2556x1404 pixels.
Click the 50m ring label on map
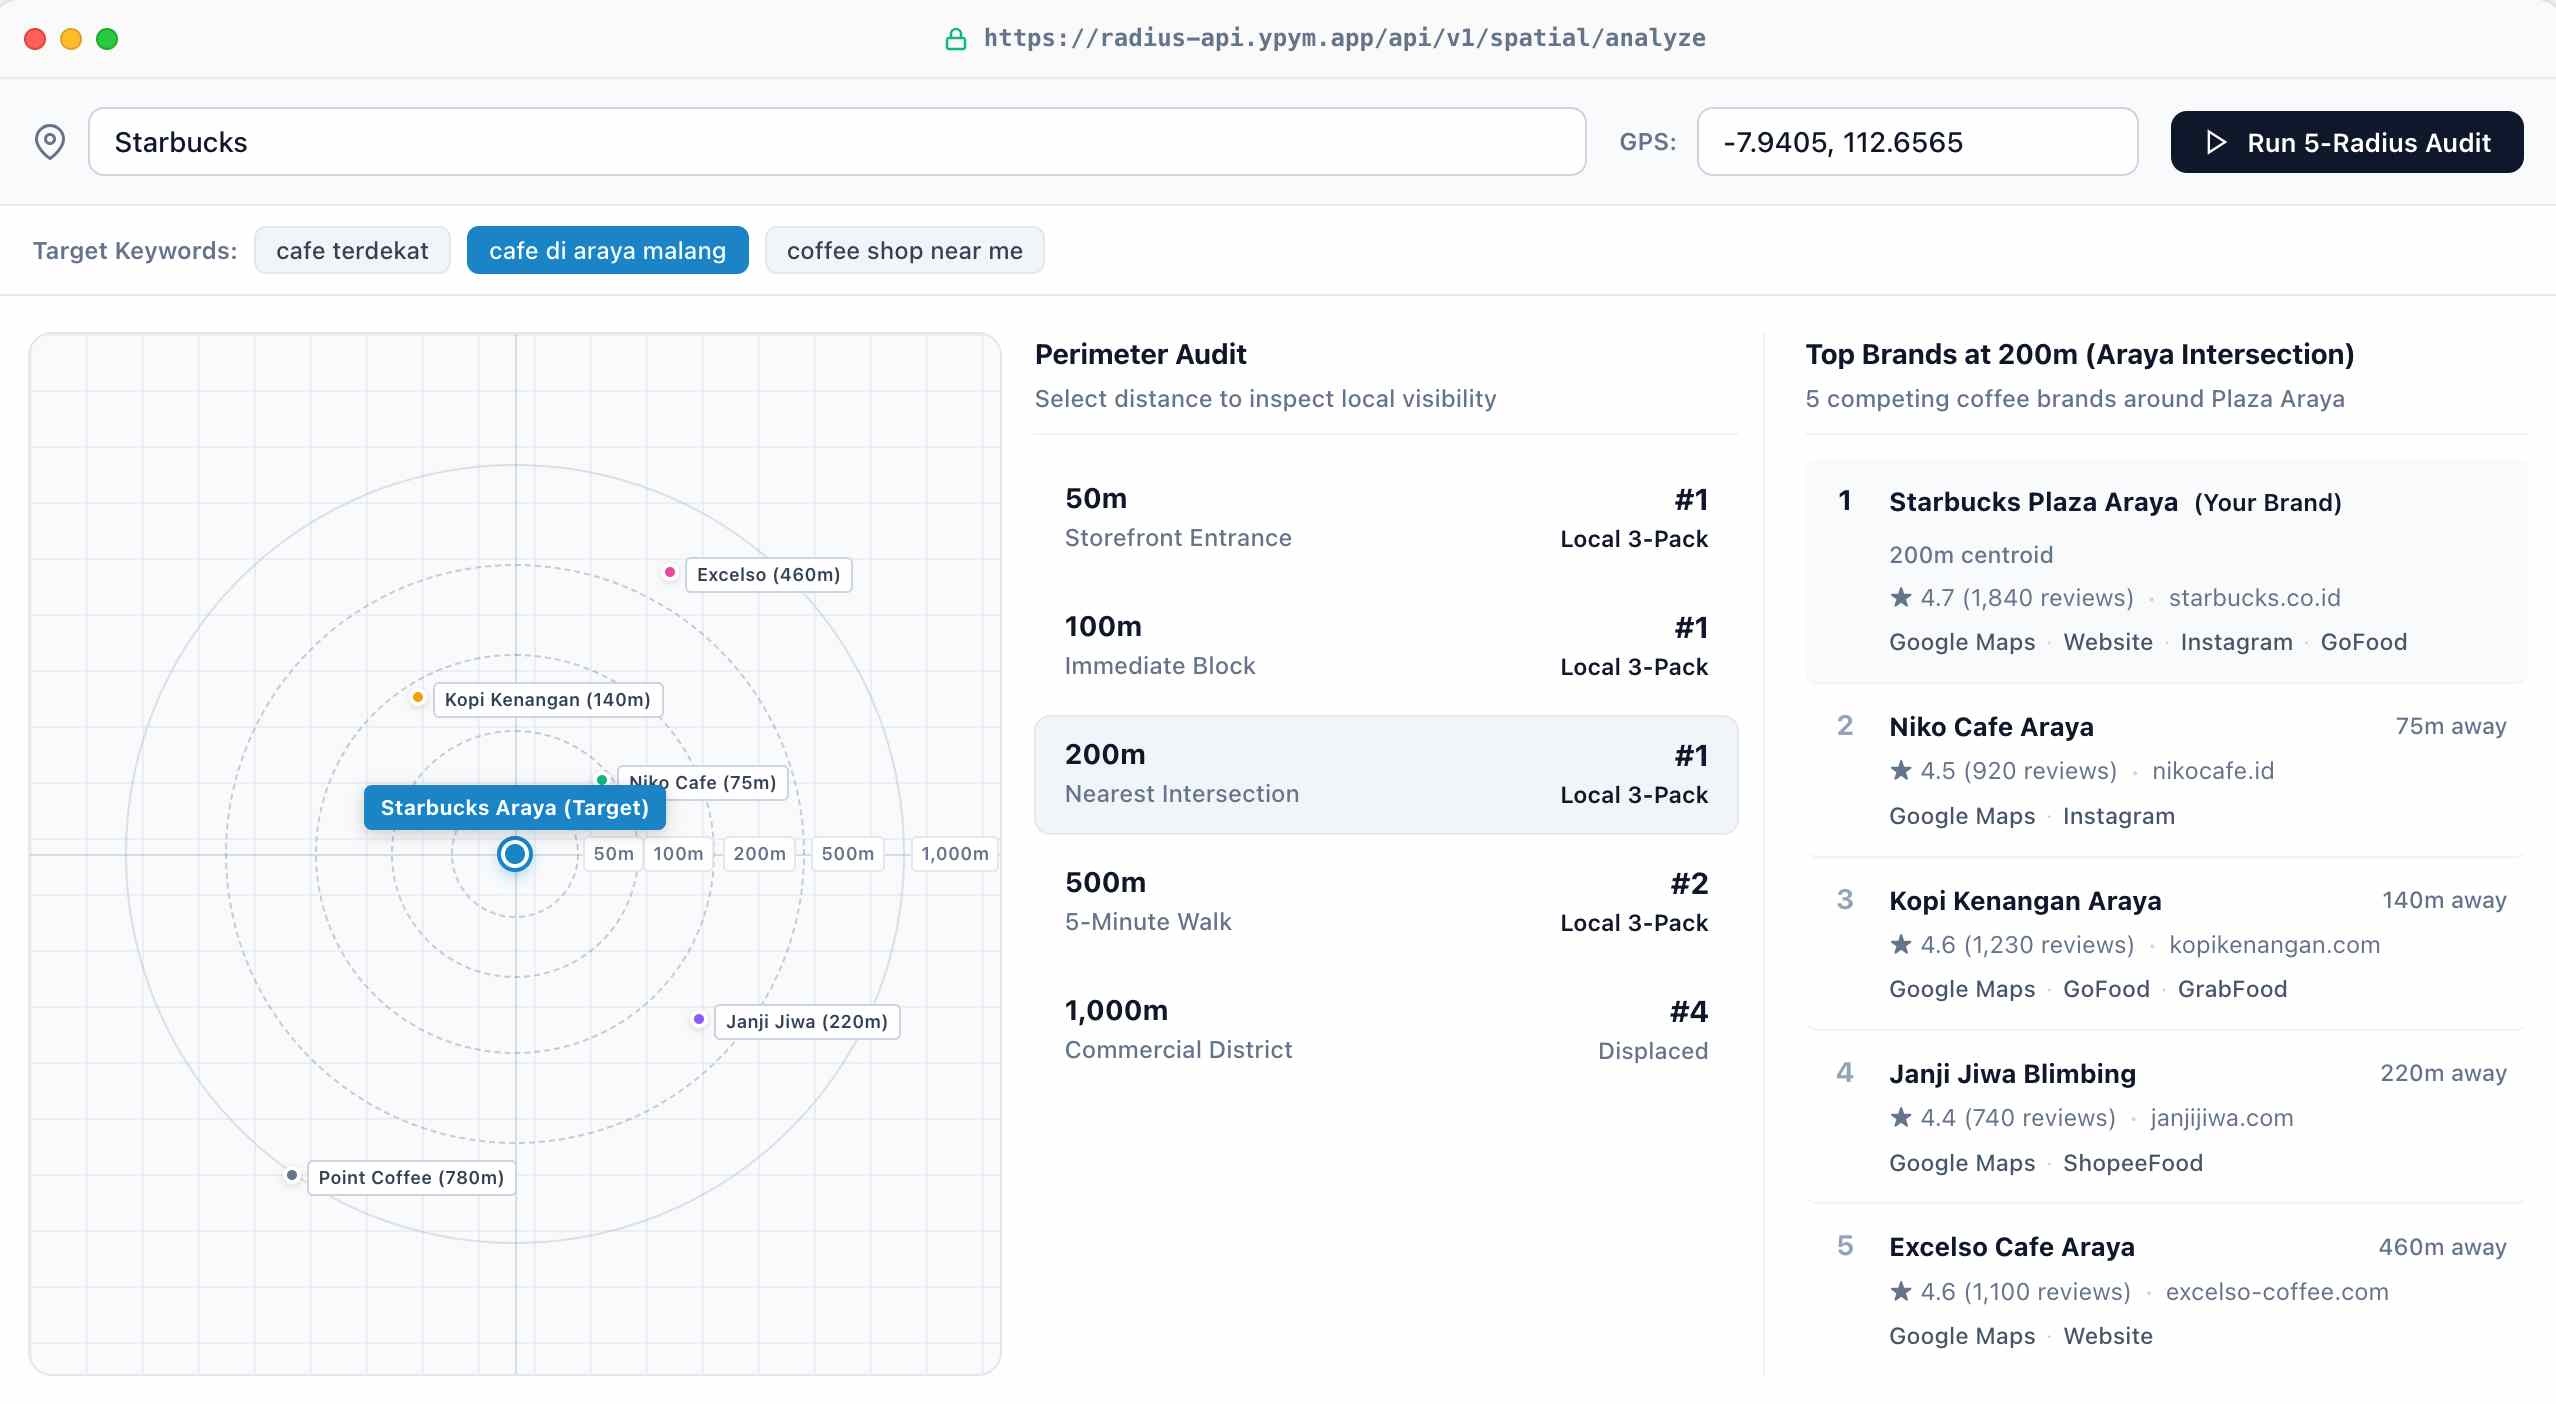613,854
